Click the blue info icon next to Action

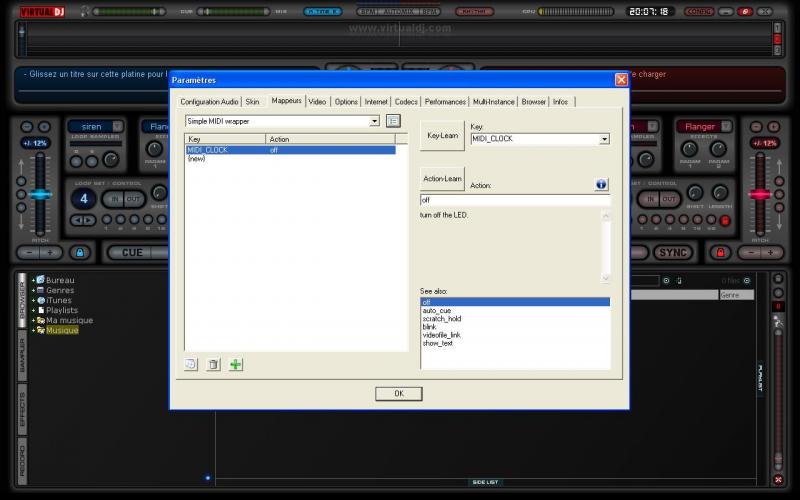coord(601,184)
